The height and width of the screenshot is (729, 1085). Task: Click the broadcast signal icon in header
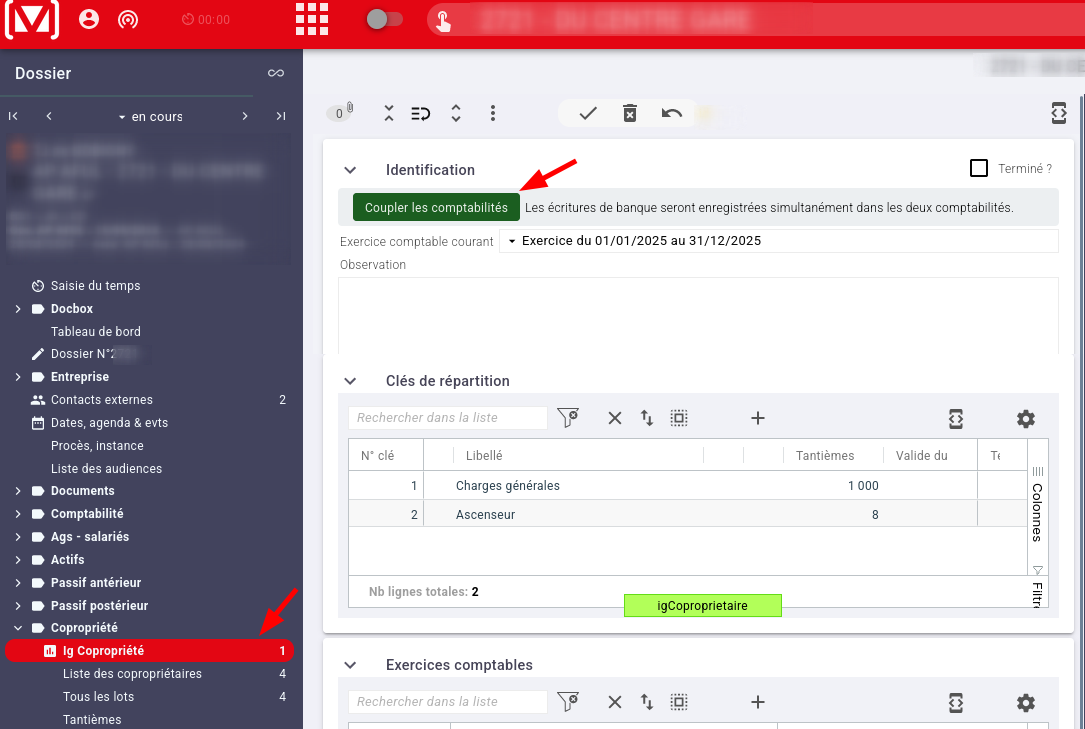click(x=128, y=19)
